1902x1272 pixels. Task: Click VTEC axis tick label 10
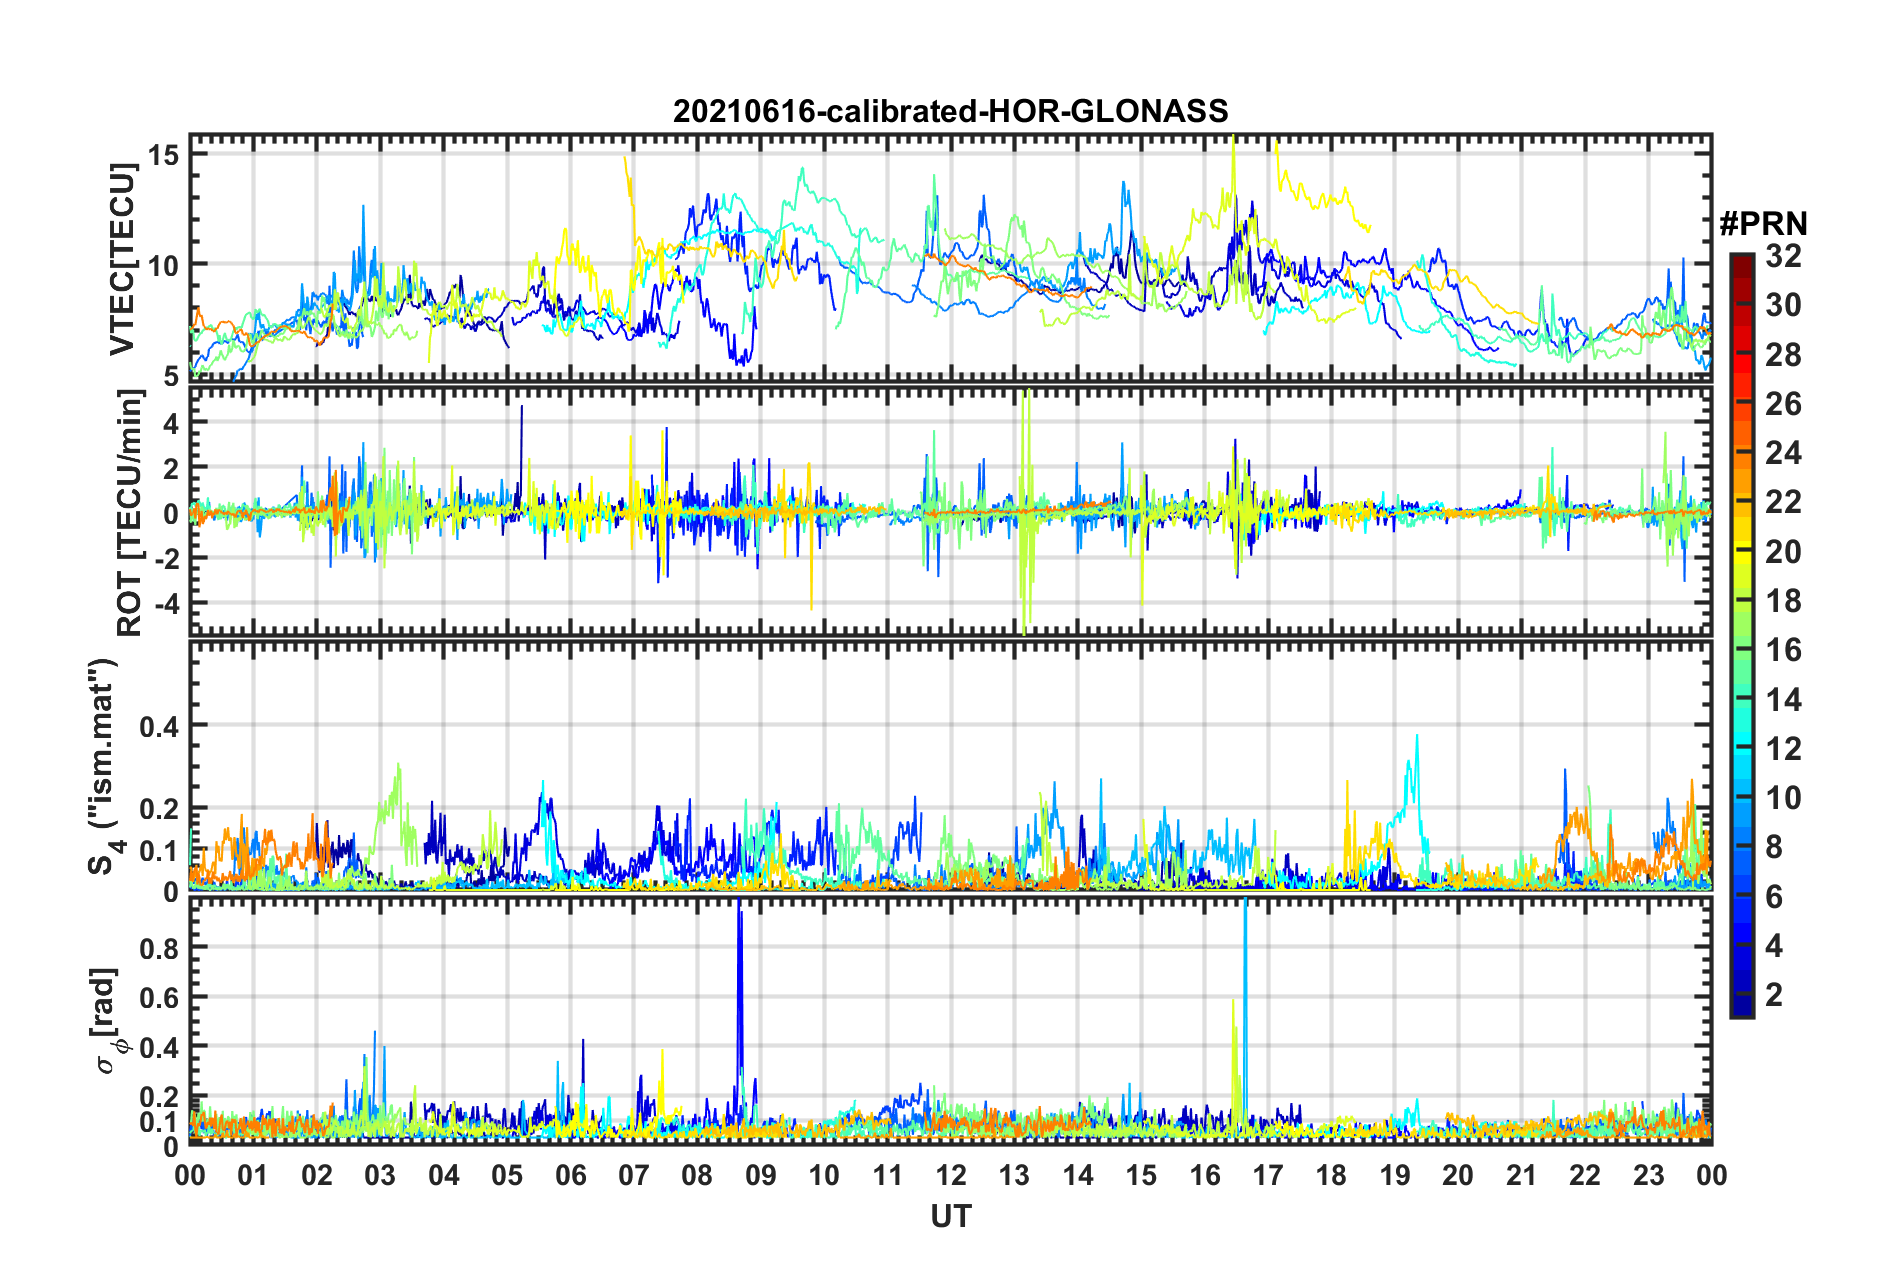point(164,266)
